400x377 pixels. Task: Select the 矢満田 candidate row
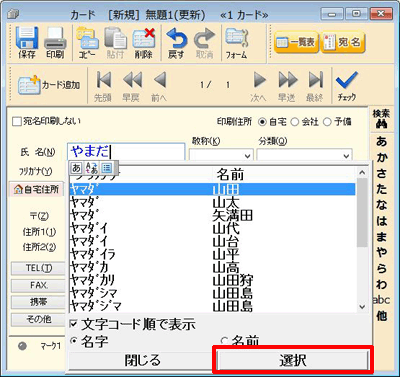point(212,215)
